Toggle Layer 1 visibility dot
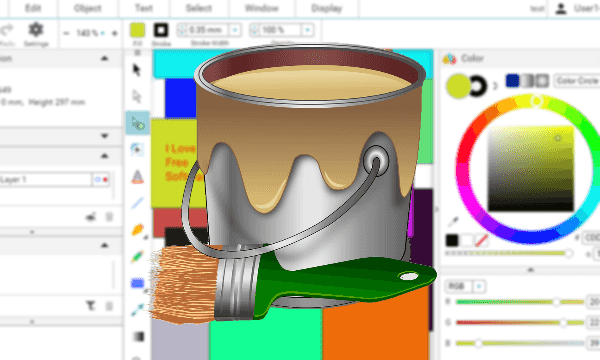 [98, 179]
